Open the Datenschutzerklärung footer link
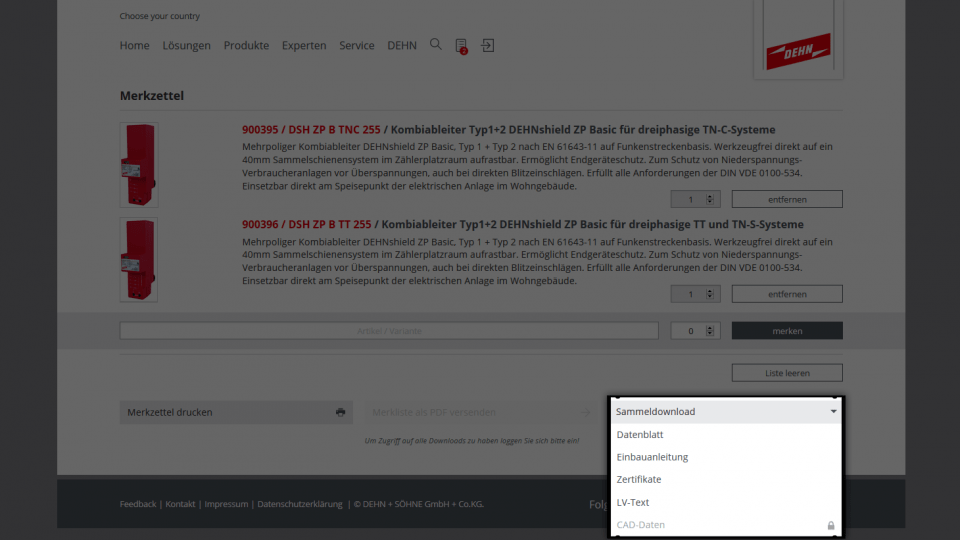 point(300,504)
